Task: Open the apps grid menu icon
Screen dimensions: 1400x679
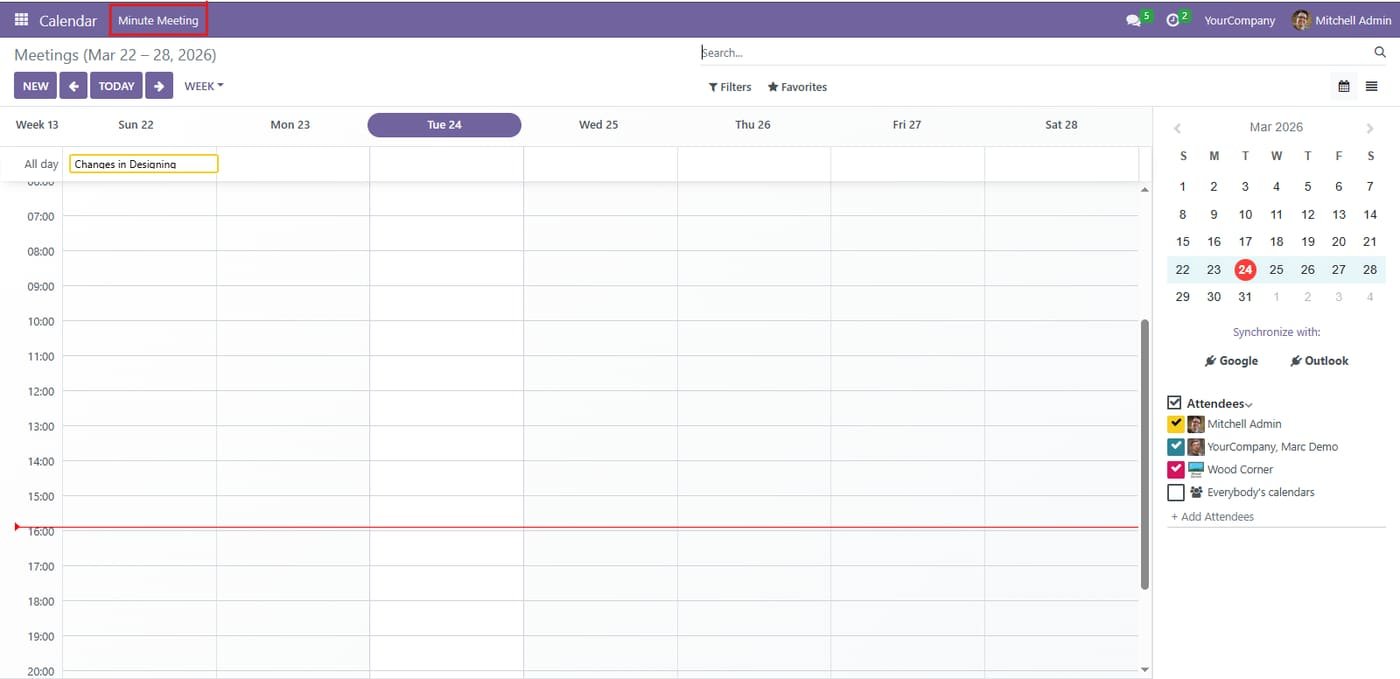Action: (x=21, y=20)
